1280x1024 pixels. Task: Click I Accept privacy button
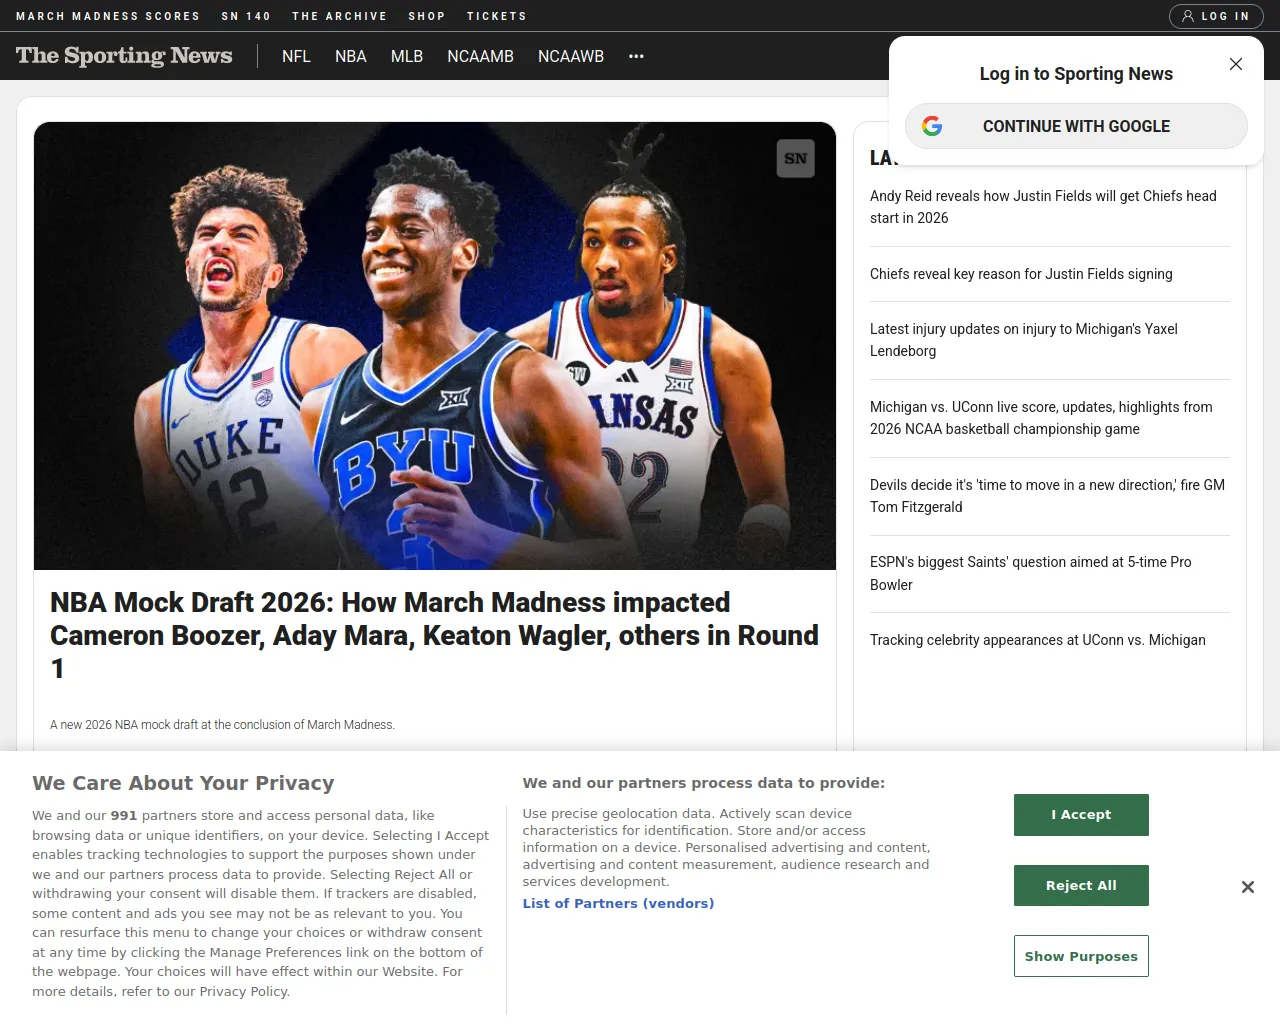tap(1080, 815)
